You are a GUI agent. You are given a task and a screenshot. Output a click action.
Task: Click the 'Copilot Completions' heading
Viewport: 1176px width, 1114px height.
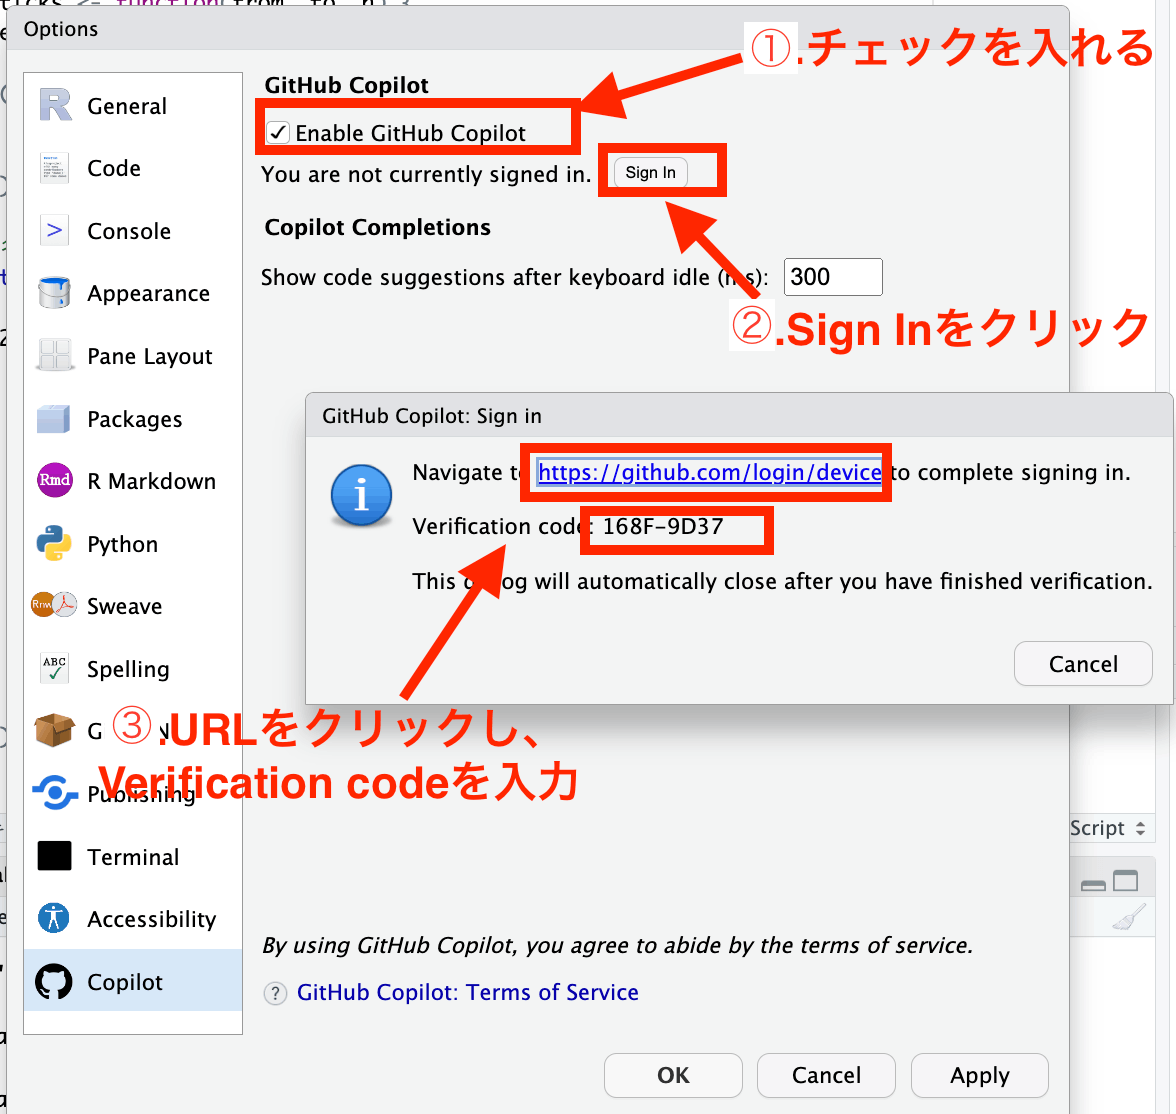[377, 227]
